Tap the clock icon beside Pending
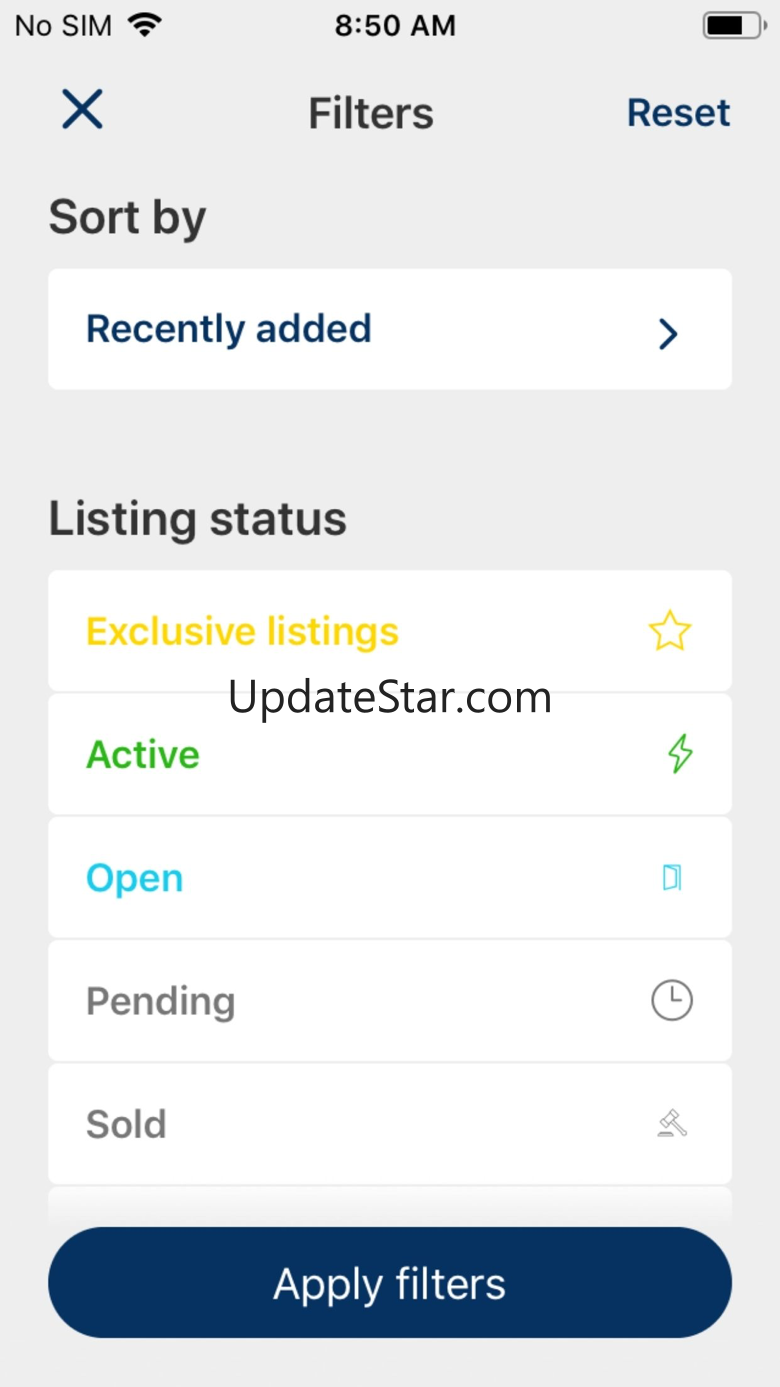Screen dimensions: 780x1387 tap(672, 1000)
